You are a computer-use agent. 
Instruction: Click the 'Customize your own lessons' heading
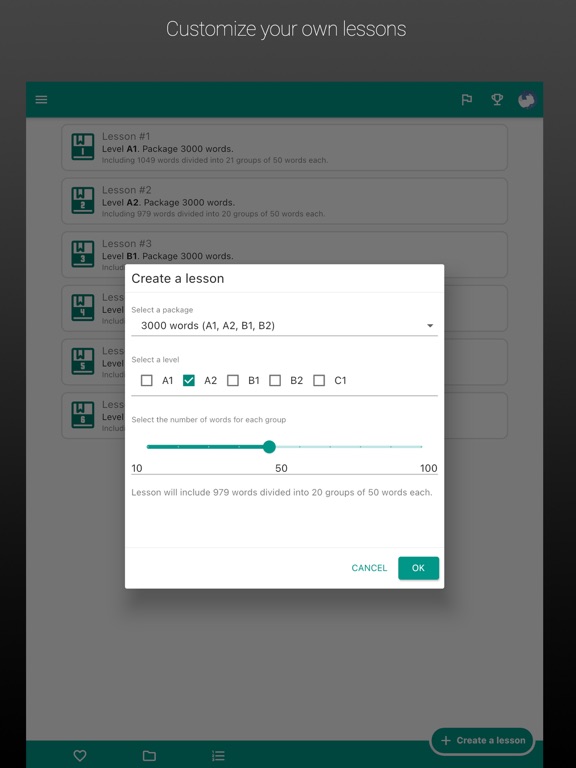pyautogui.click(x=286, y=29)
